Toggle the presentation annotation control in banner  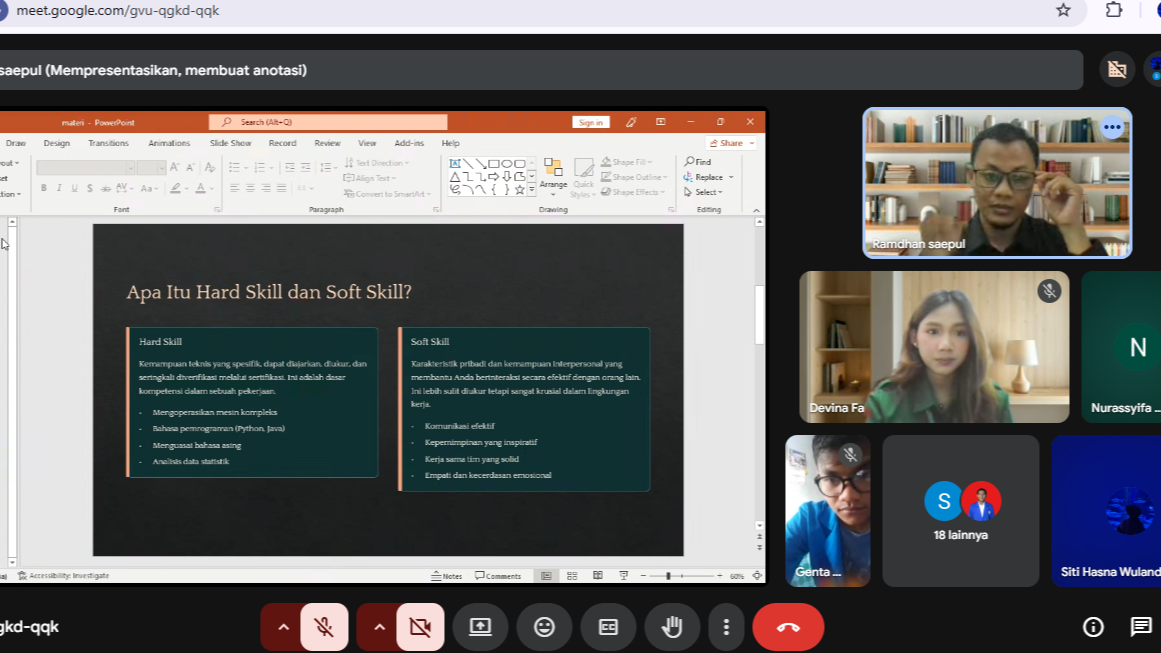coord(1117,70)
